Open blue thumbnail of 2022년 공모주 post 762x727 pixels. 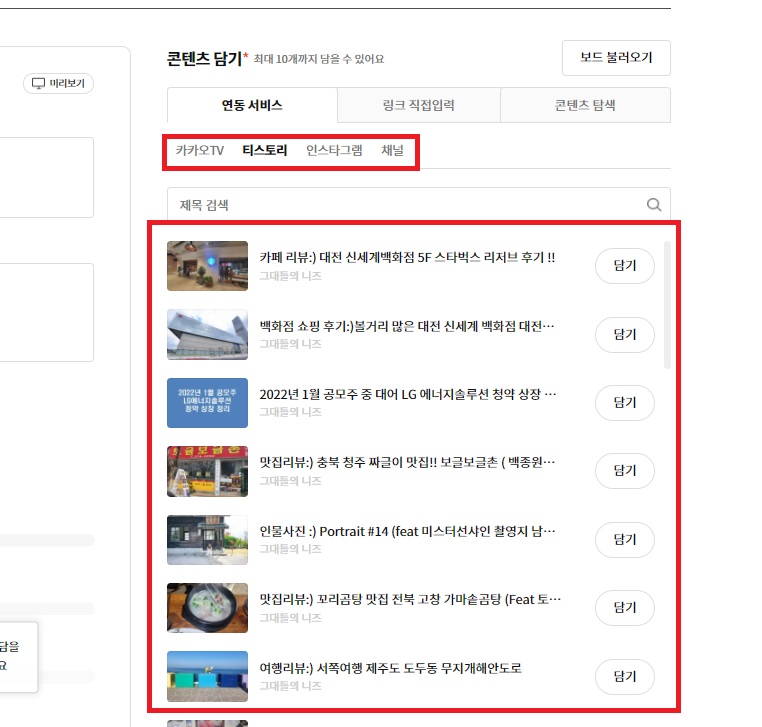208,403
